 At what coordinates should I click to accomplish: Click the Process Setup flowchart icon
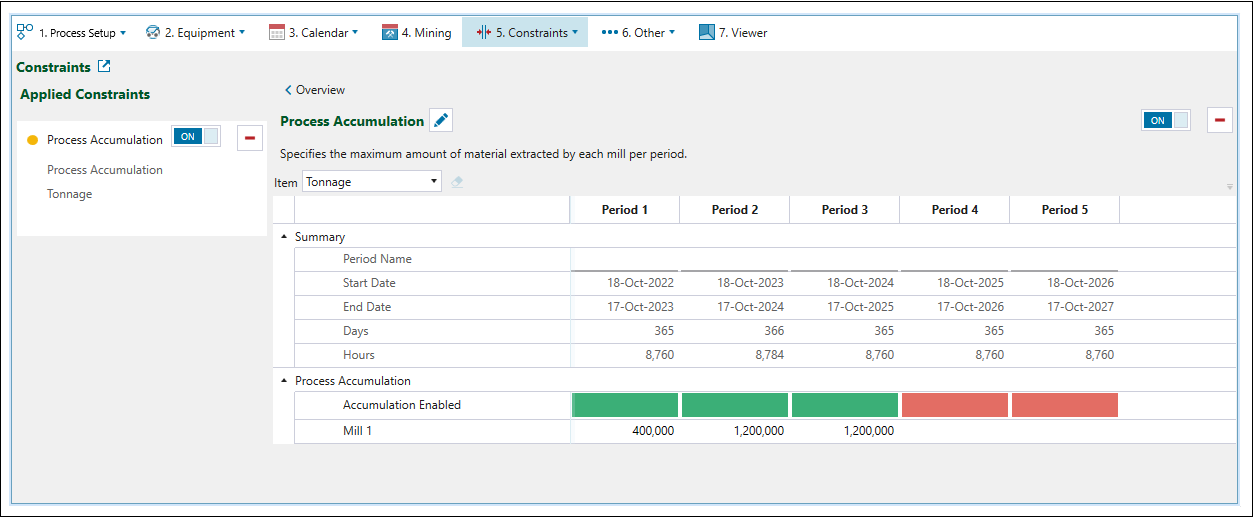tap(25, 32)
